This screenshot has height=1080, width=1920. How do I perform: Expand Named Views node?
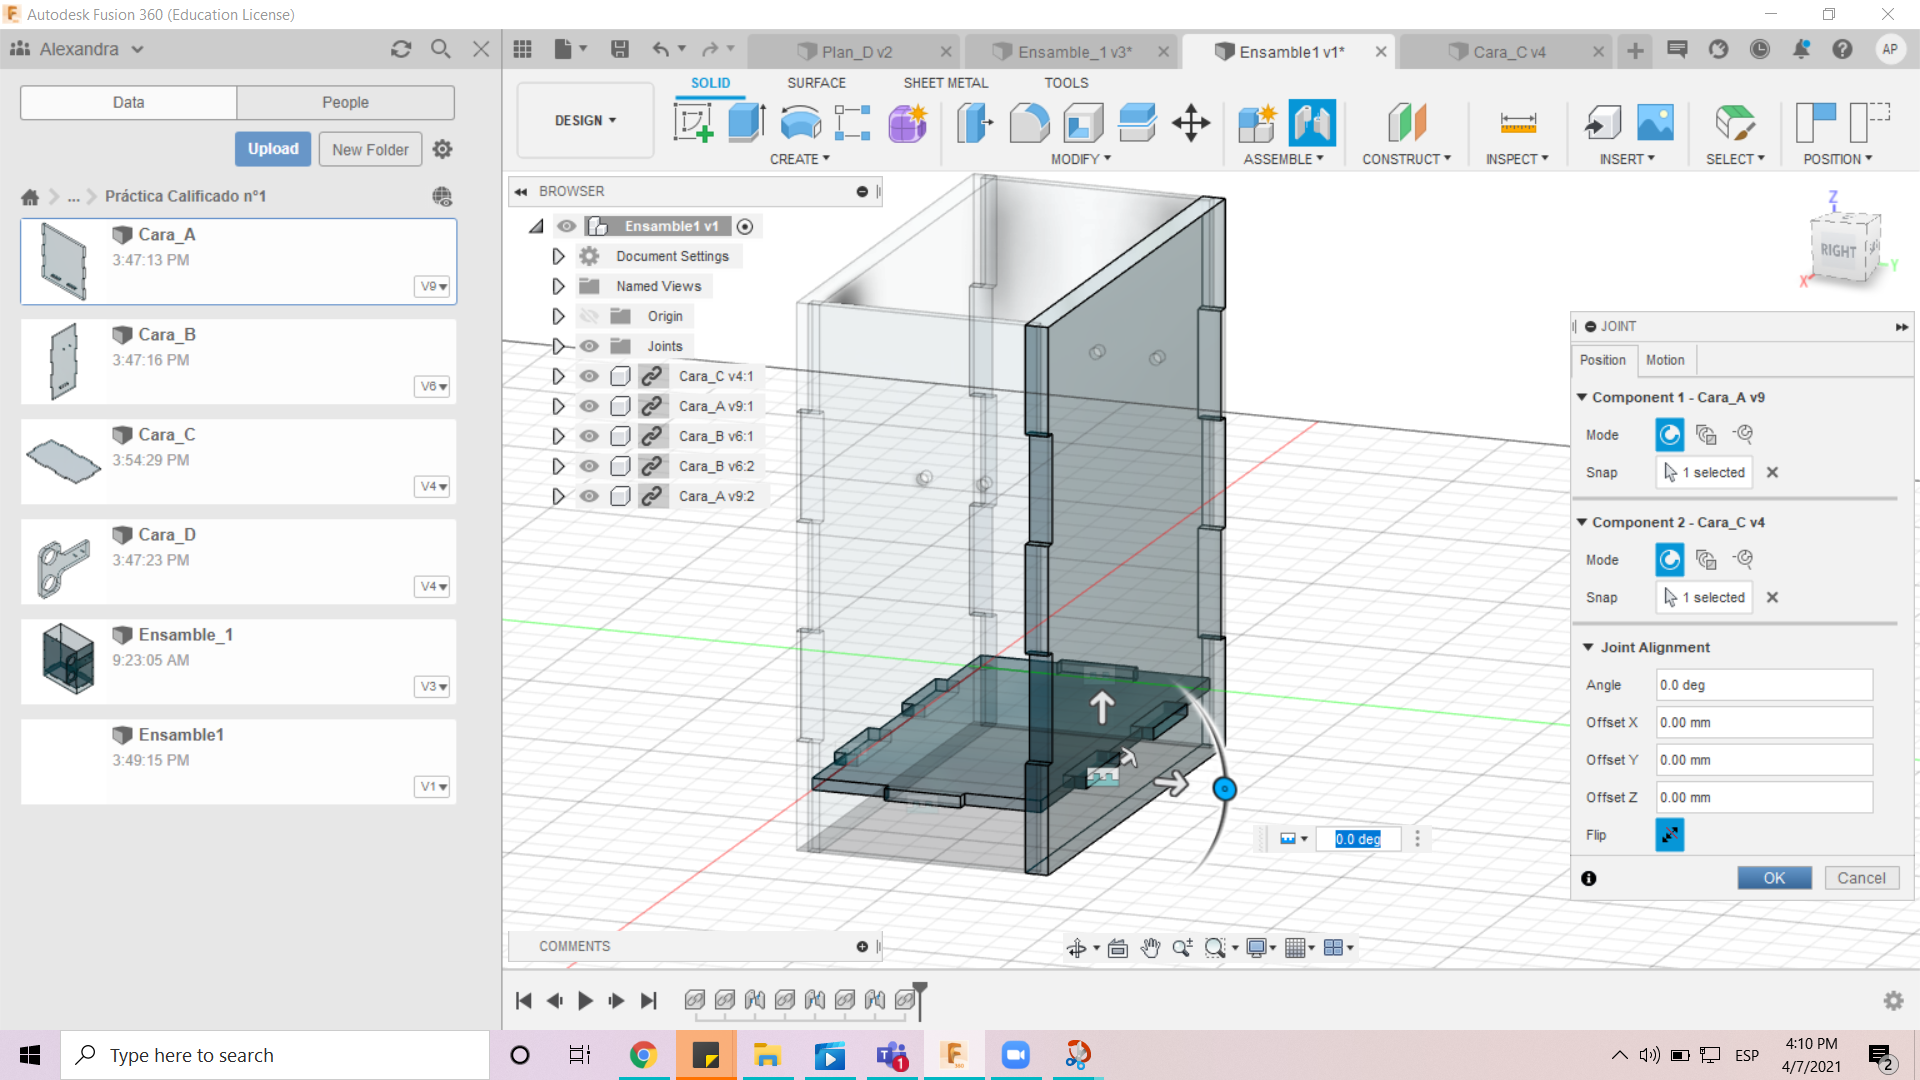click(x=558, y=286)
